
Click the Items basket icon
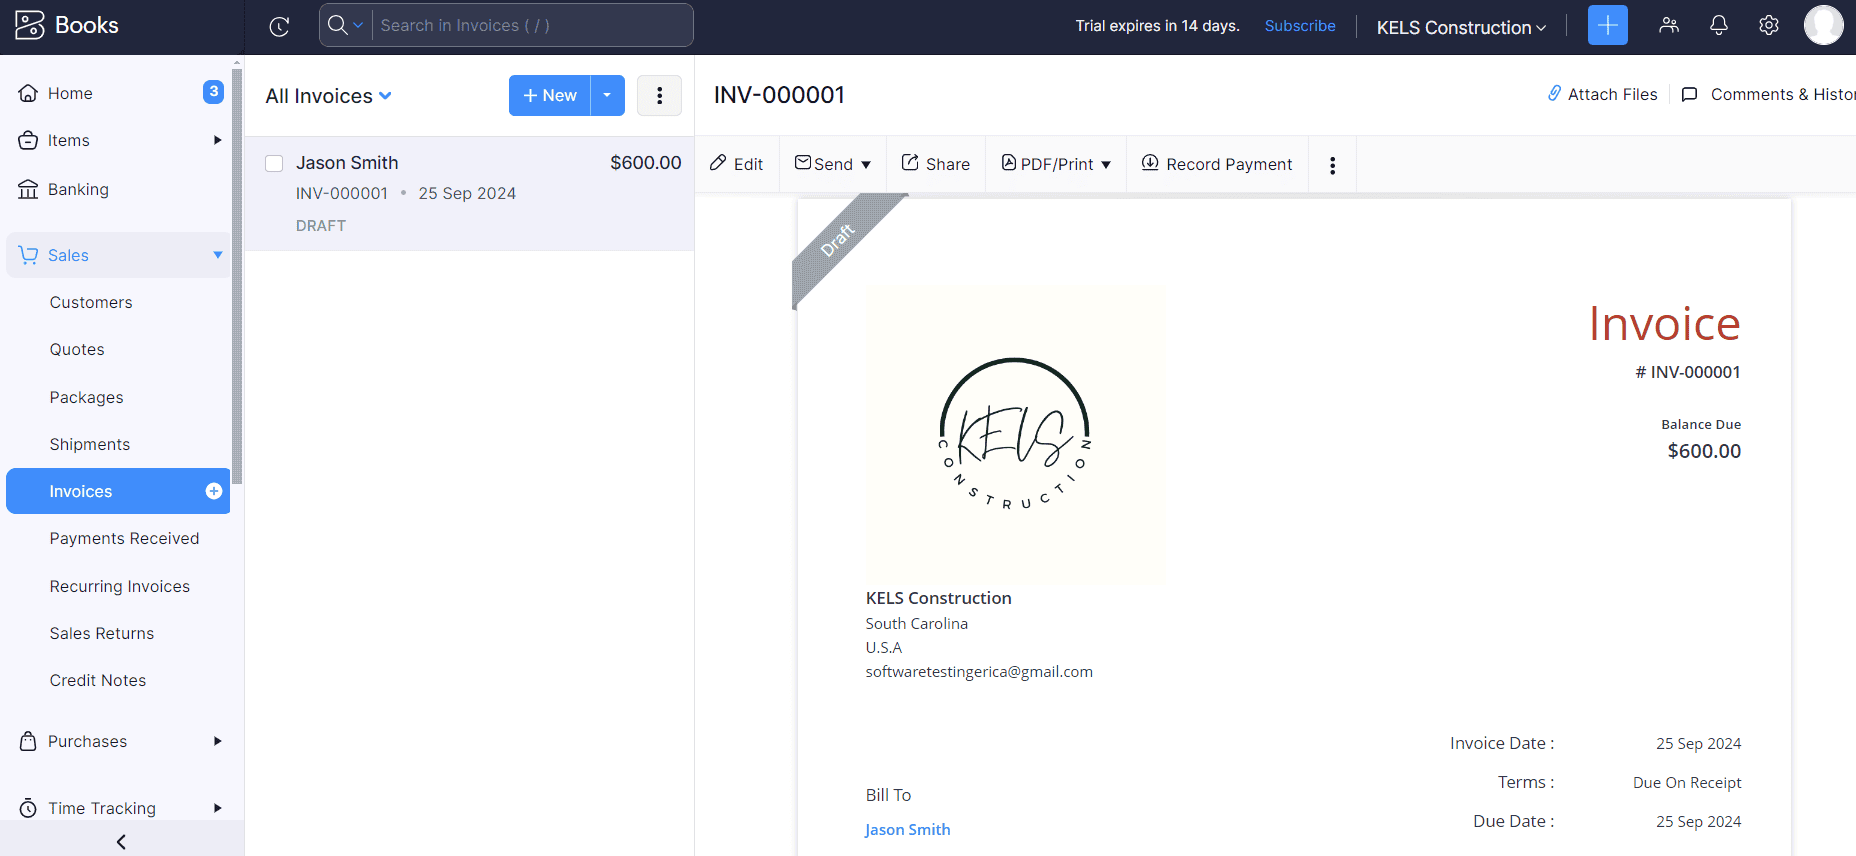28,140
